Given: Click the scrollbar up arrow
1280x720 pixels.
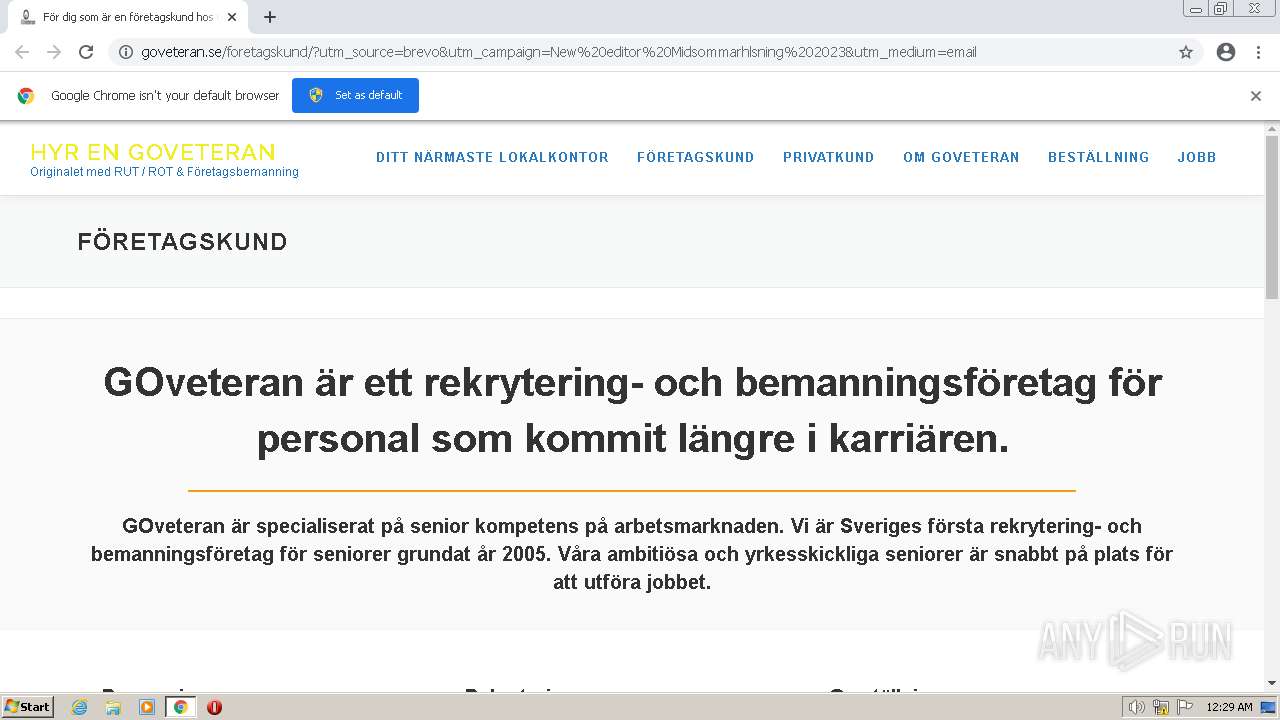Looking at the screenshot, I should 1272,128.
